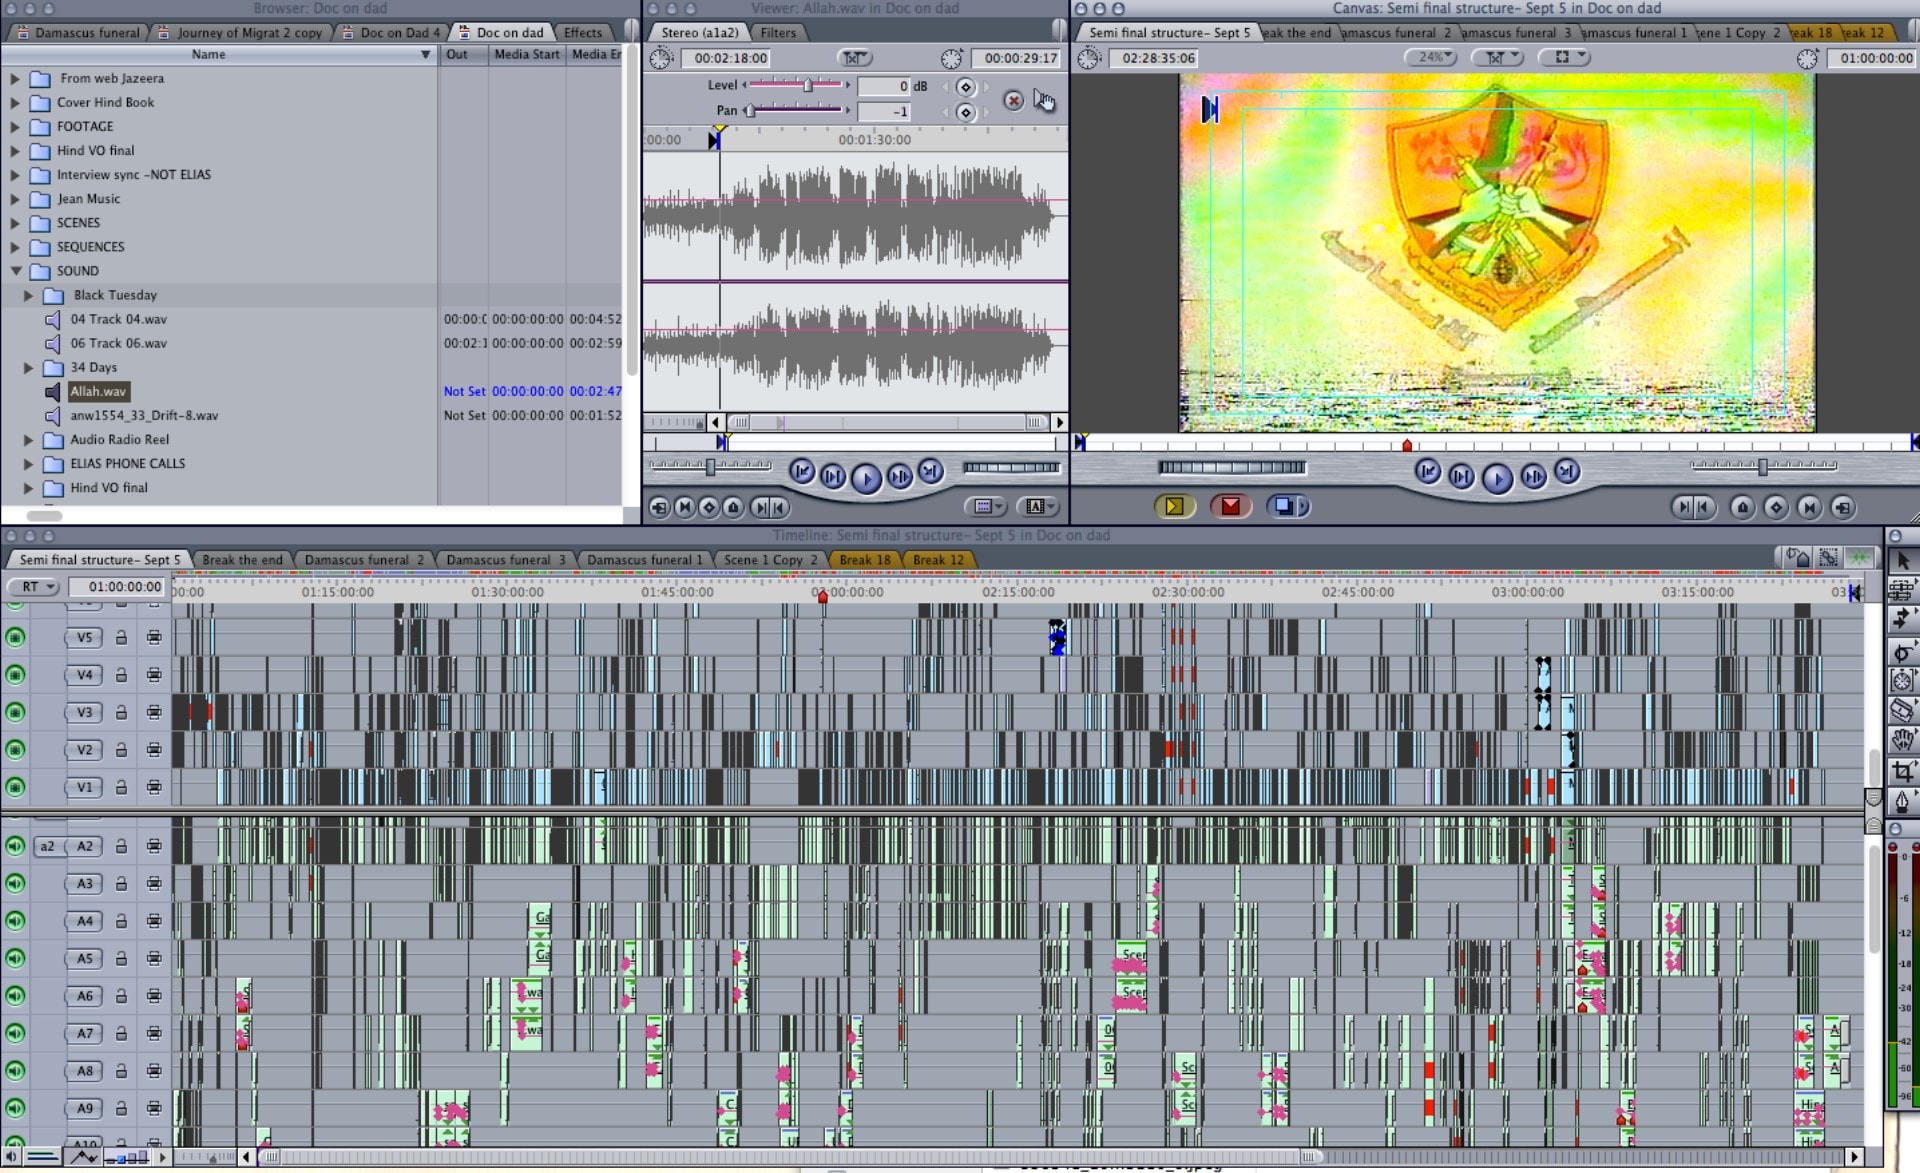This screenshot has width=1920, height=1173.
Task: Toggle V3 track visibility
Action: coord(15,712)
